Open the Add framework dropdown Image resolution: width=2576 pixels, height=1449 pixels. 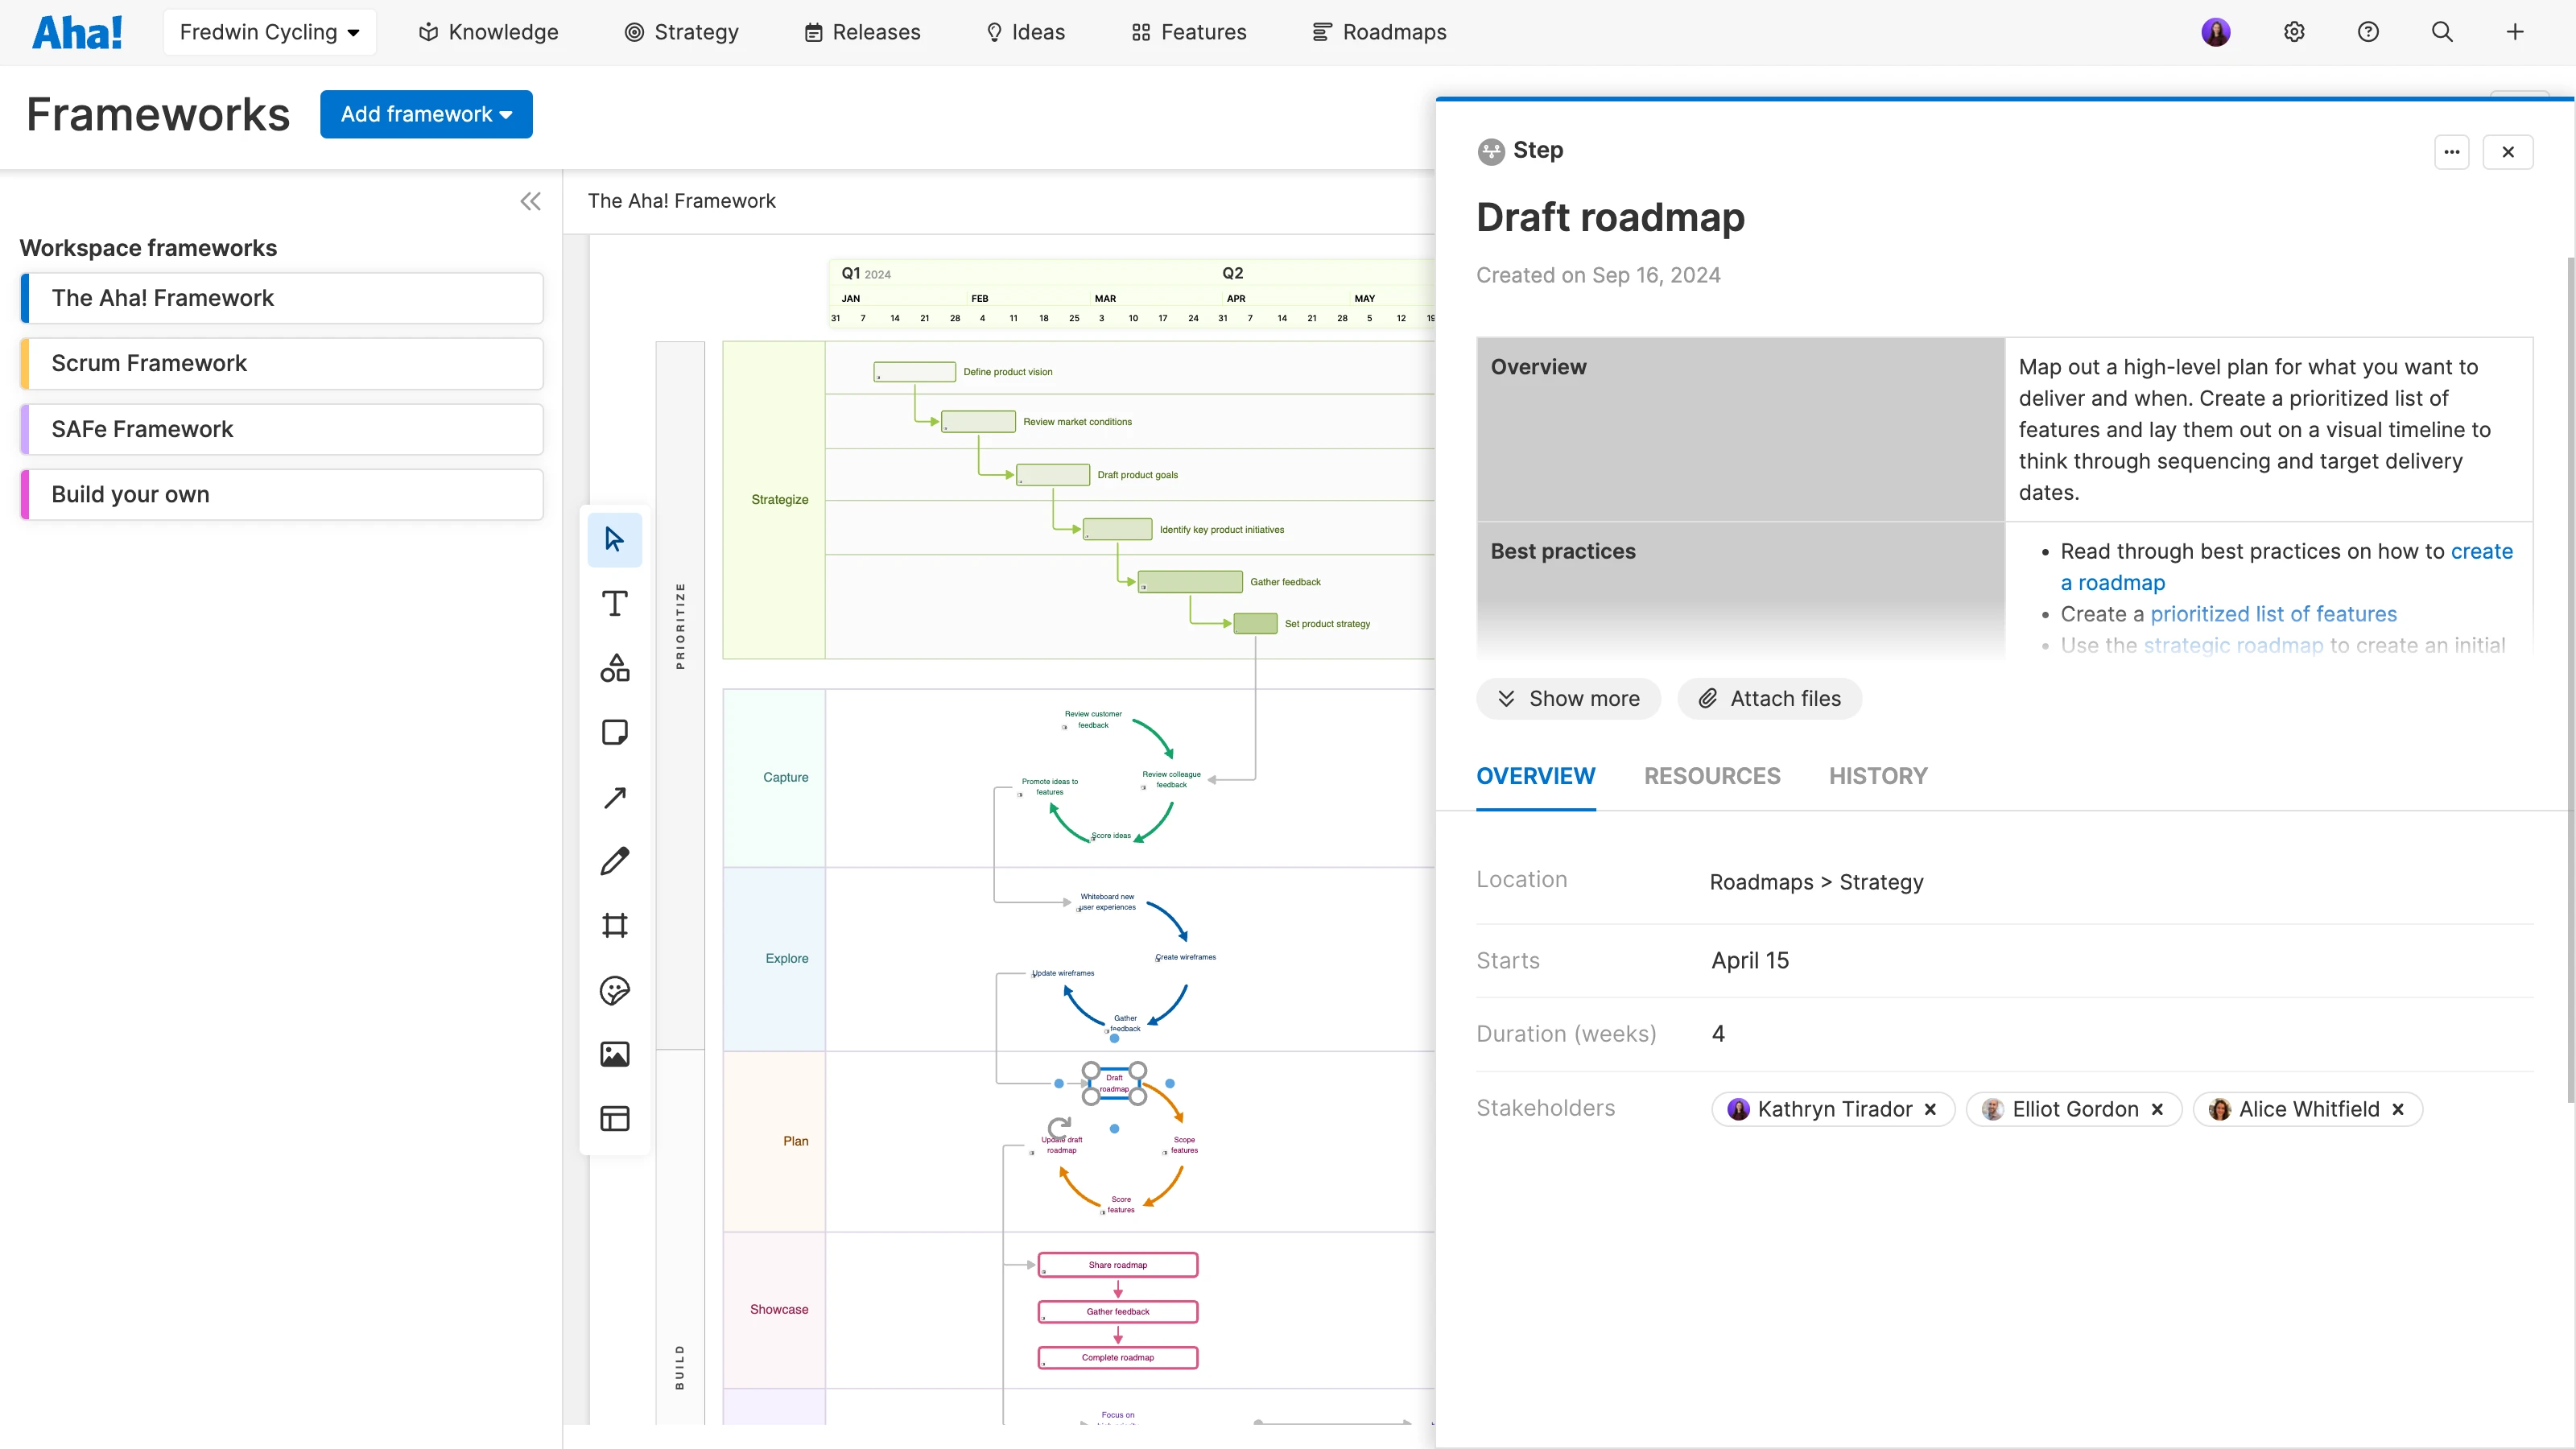point(426,114)
